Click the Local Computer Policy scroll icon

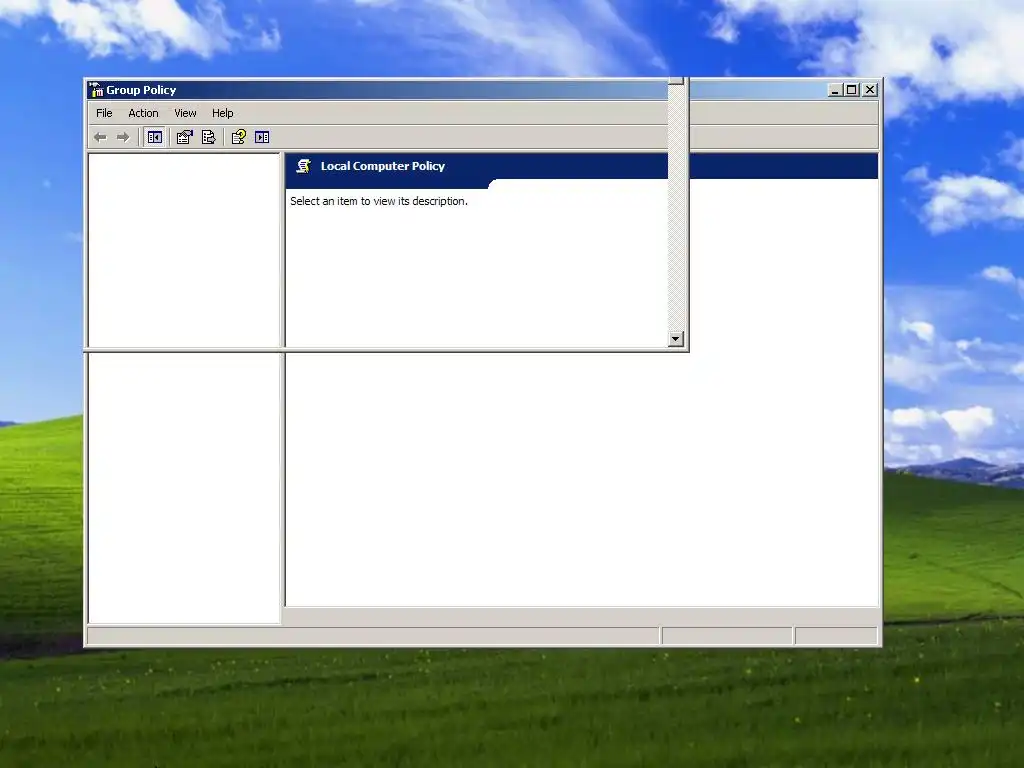click(x=303, y=166)
